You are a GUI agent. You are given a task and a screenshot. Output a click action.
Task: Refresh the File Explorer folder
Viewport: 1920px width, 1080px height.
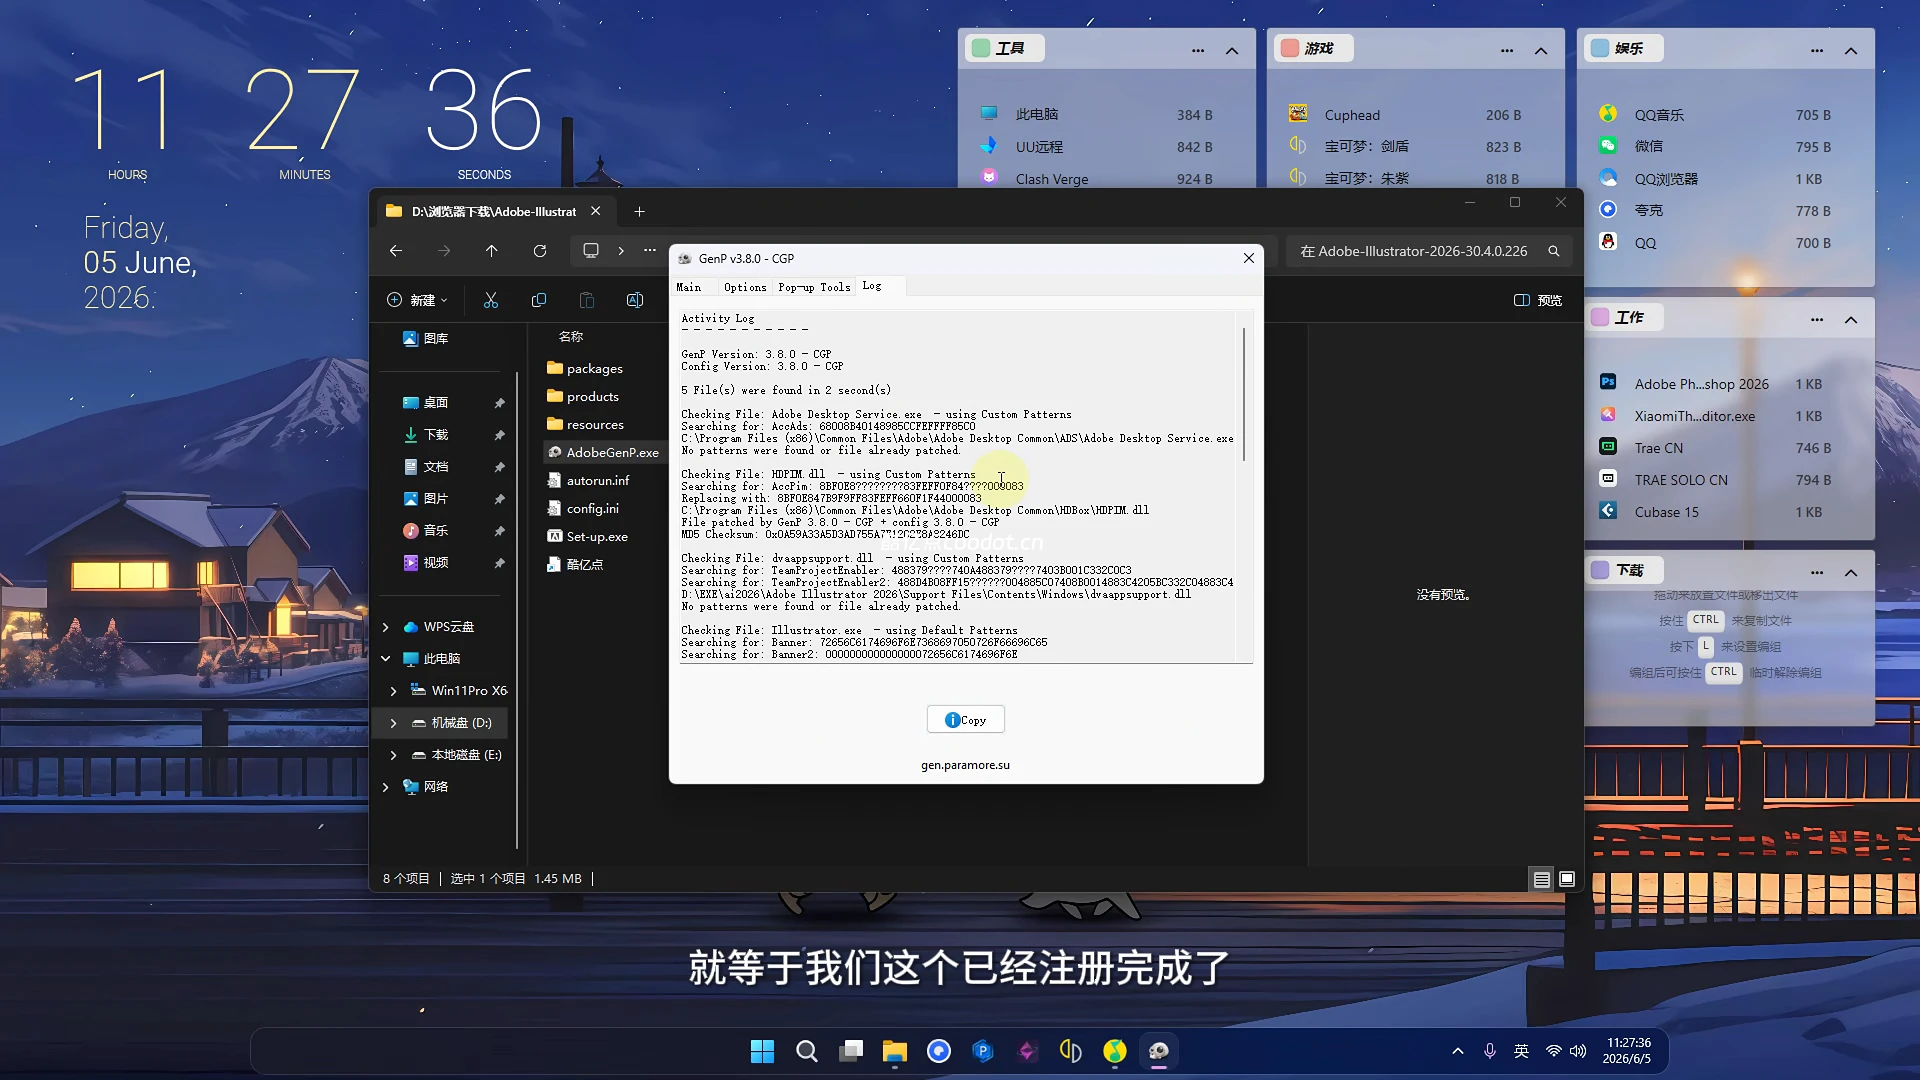(x=540, y=251)
